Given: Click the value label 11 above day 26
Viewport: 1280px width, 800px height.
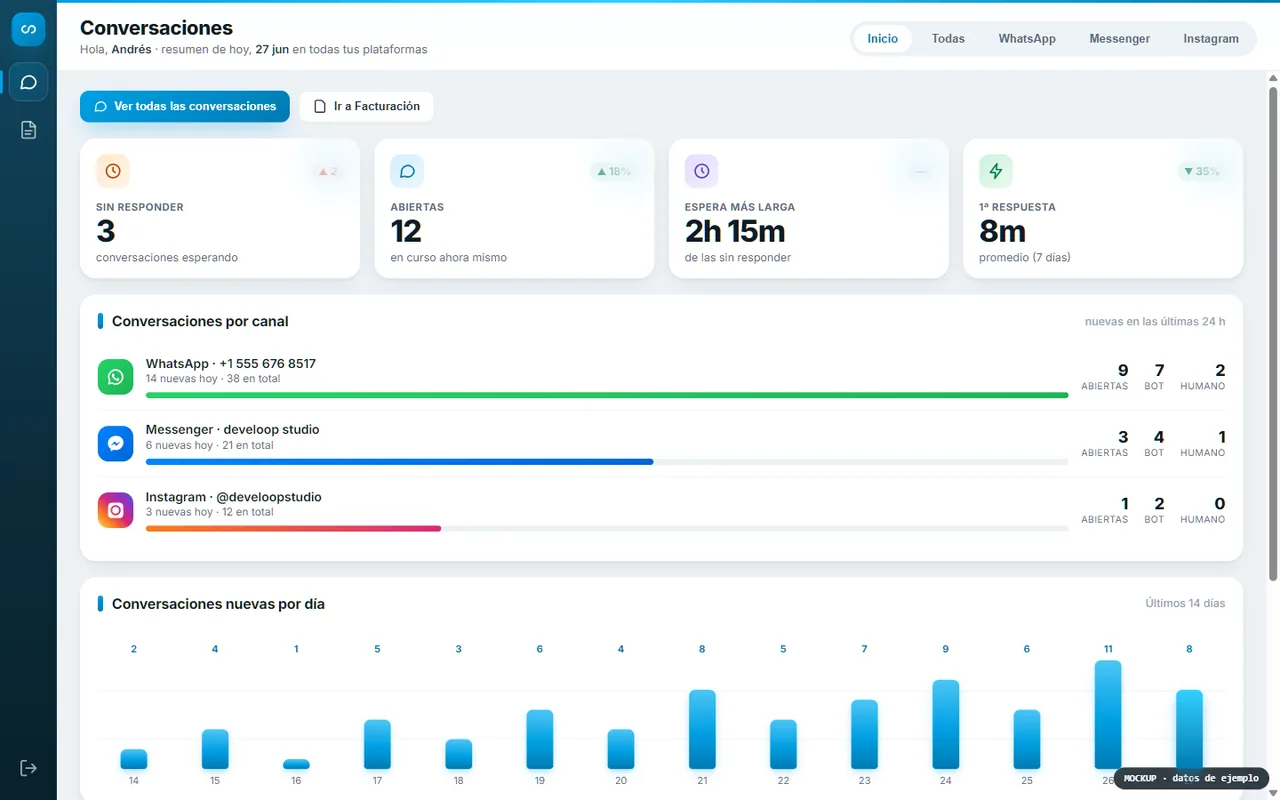Looking at the screenshot, I should coord(1108,649).
